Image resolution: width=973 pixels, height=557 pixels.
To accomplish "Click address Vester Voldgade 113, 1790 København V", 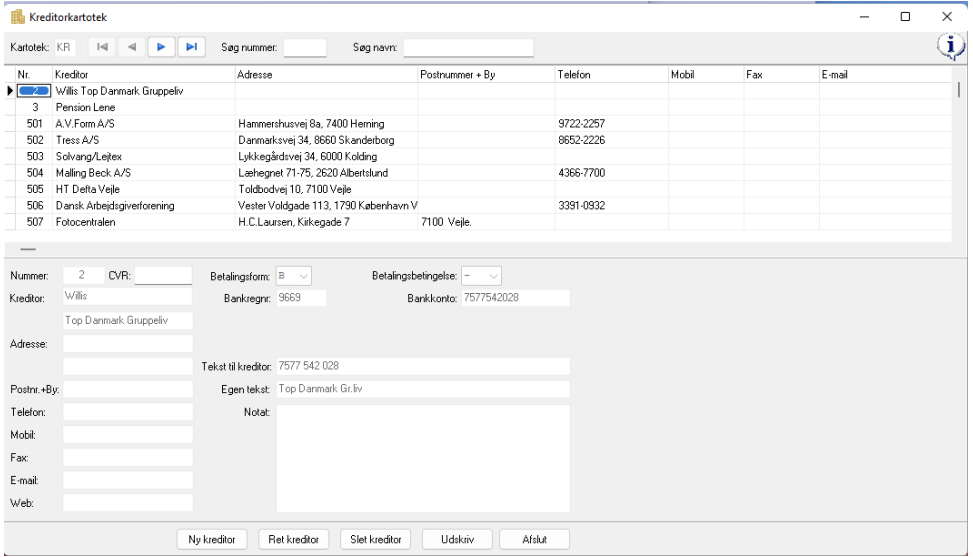I will [328, 206].
